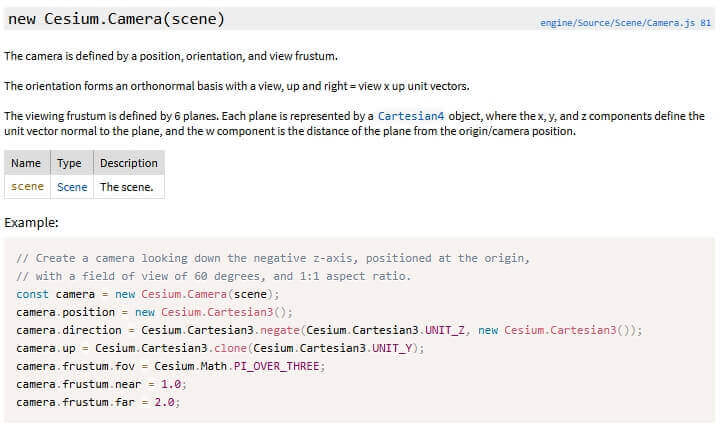Viewport: 720px width, 429px height.
Task: Select the Description column header
Action: 129,163
